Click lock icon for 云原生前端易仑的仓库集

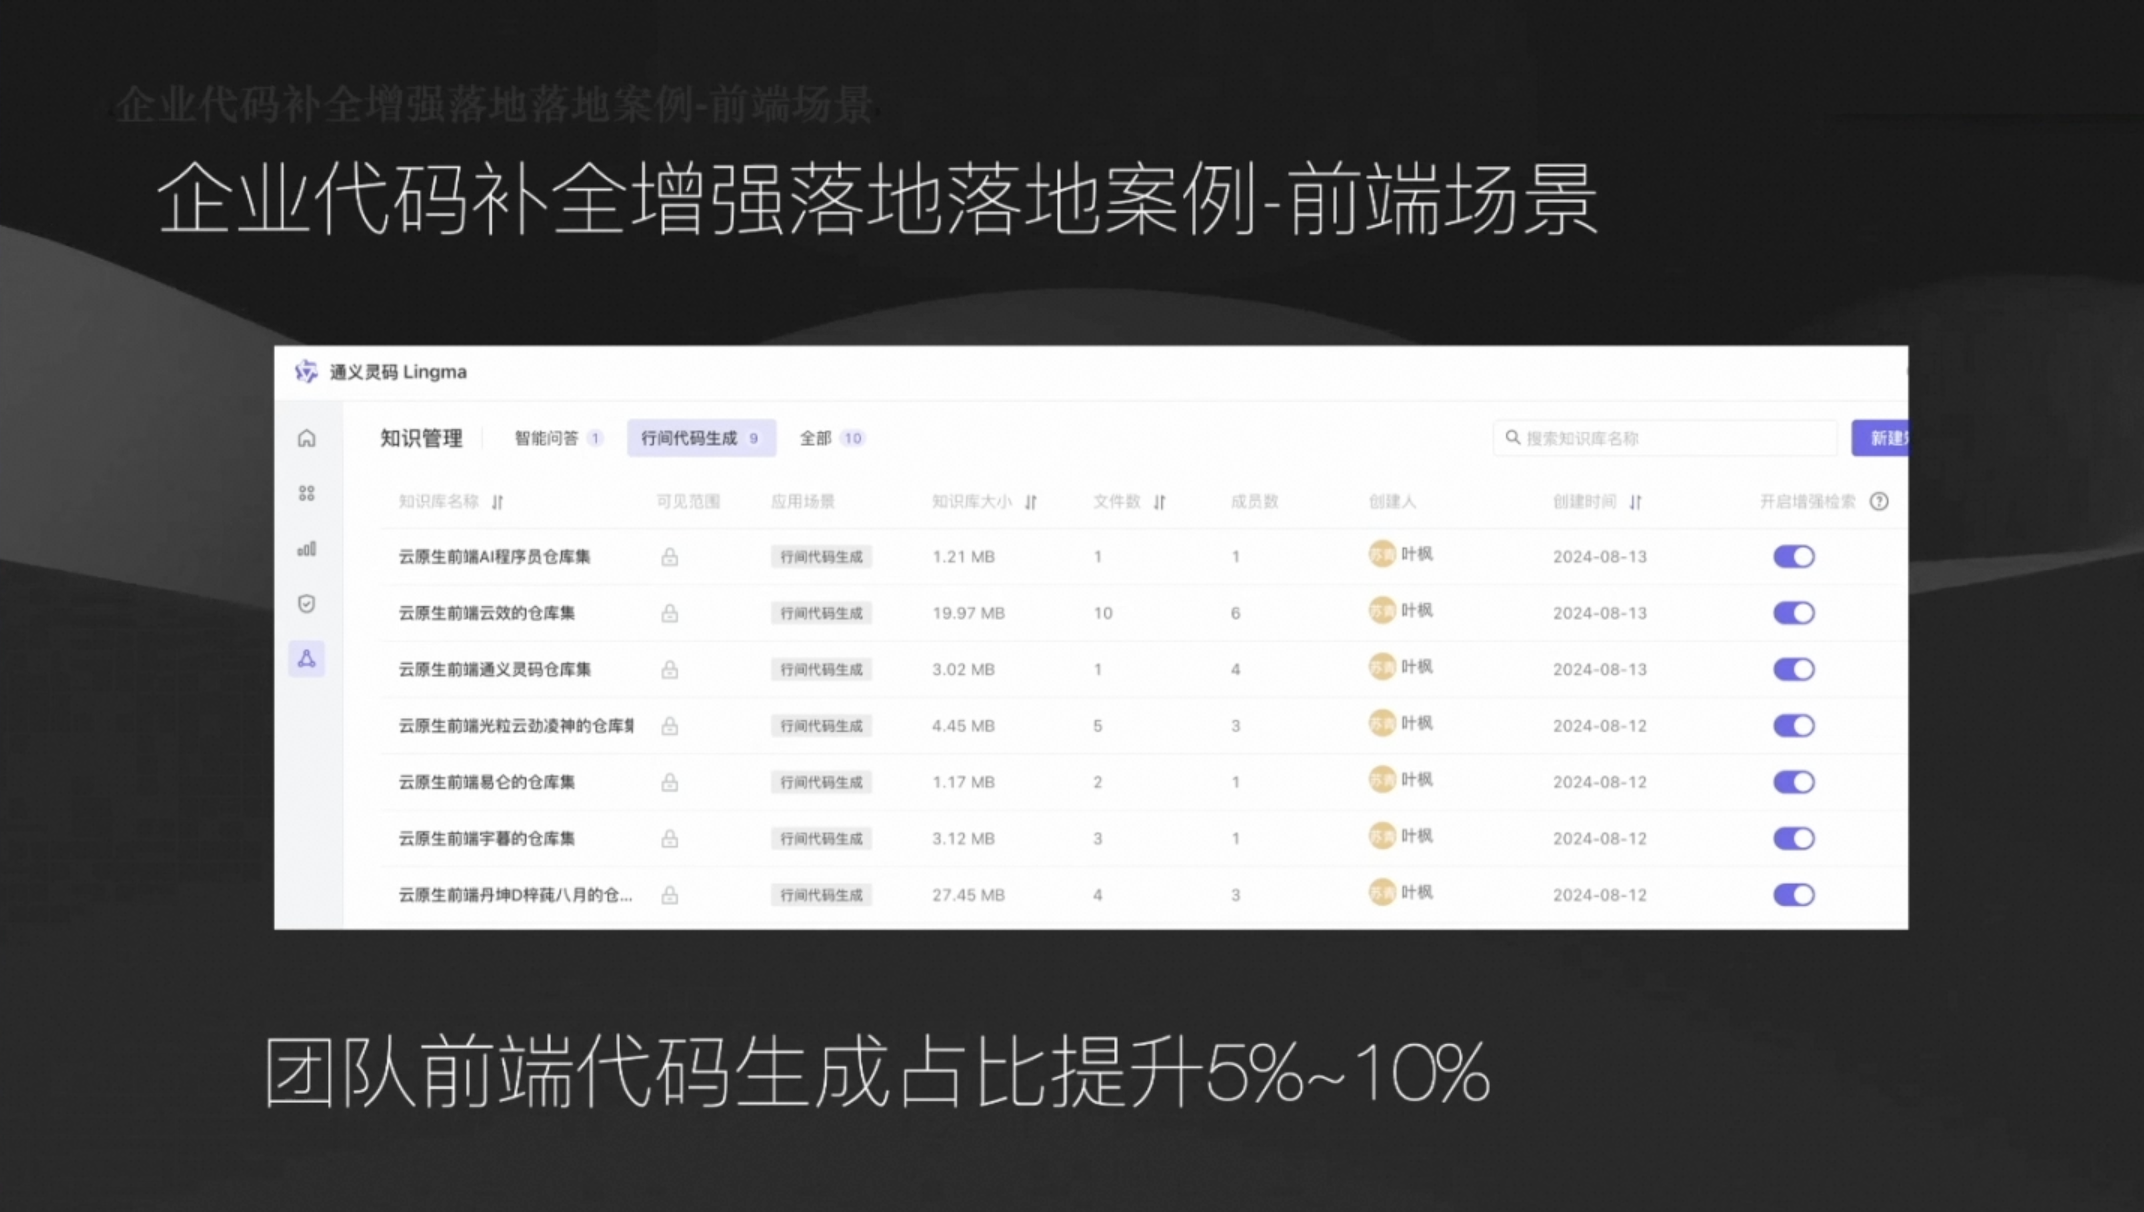669,782
